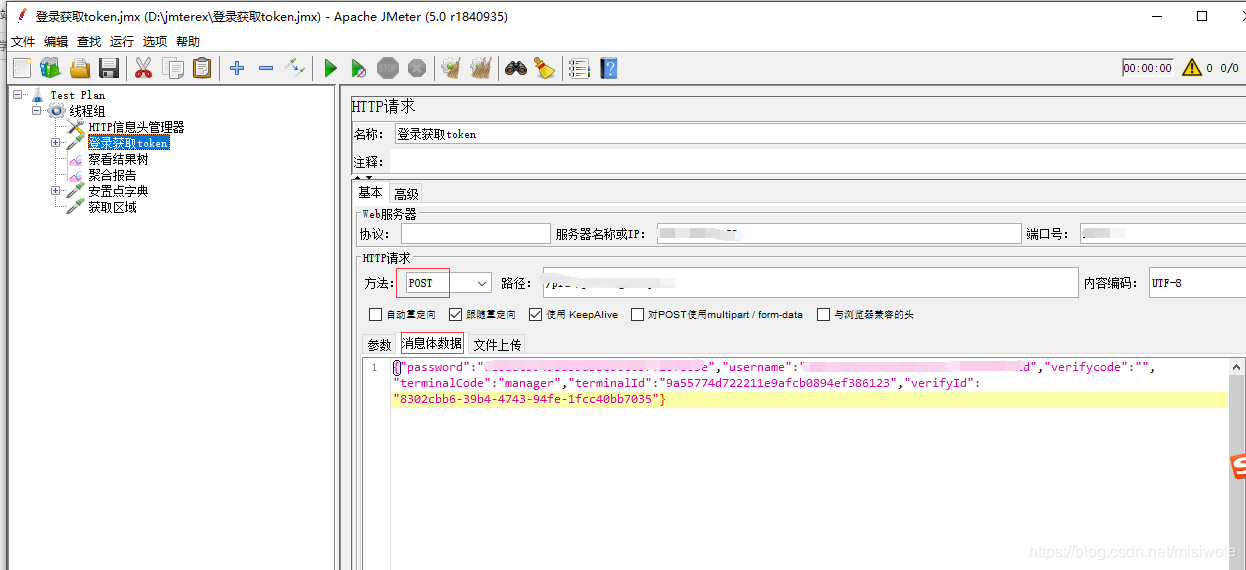Click the Toggle enable/disable icon
The height and width of the screenshot is (570, 1246).
click(295, 68)
